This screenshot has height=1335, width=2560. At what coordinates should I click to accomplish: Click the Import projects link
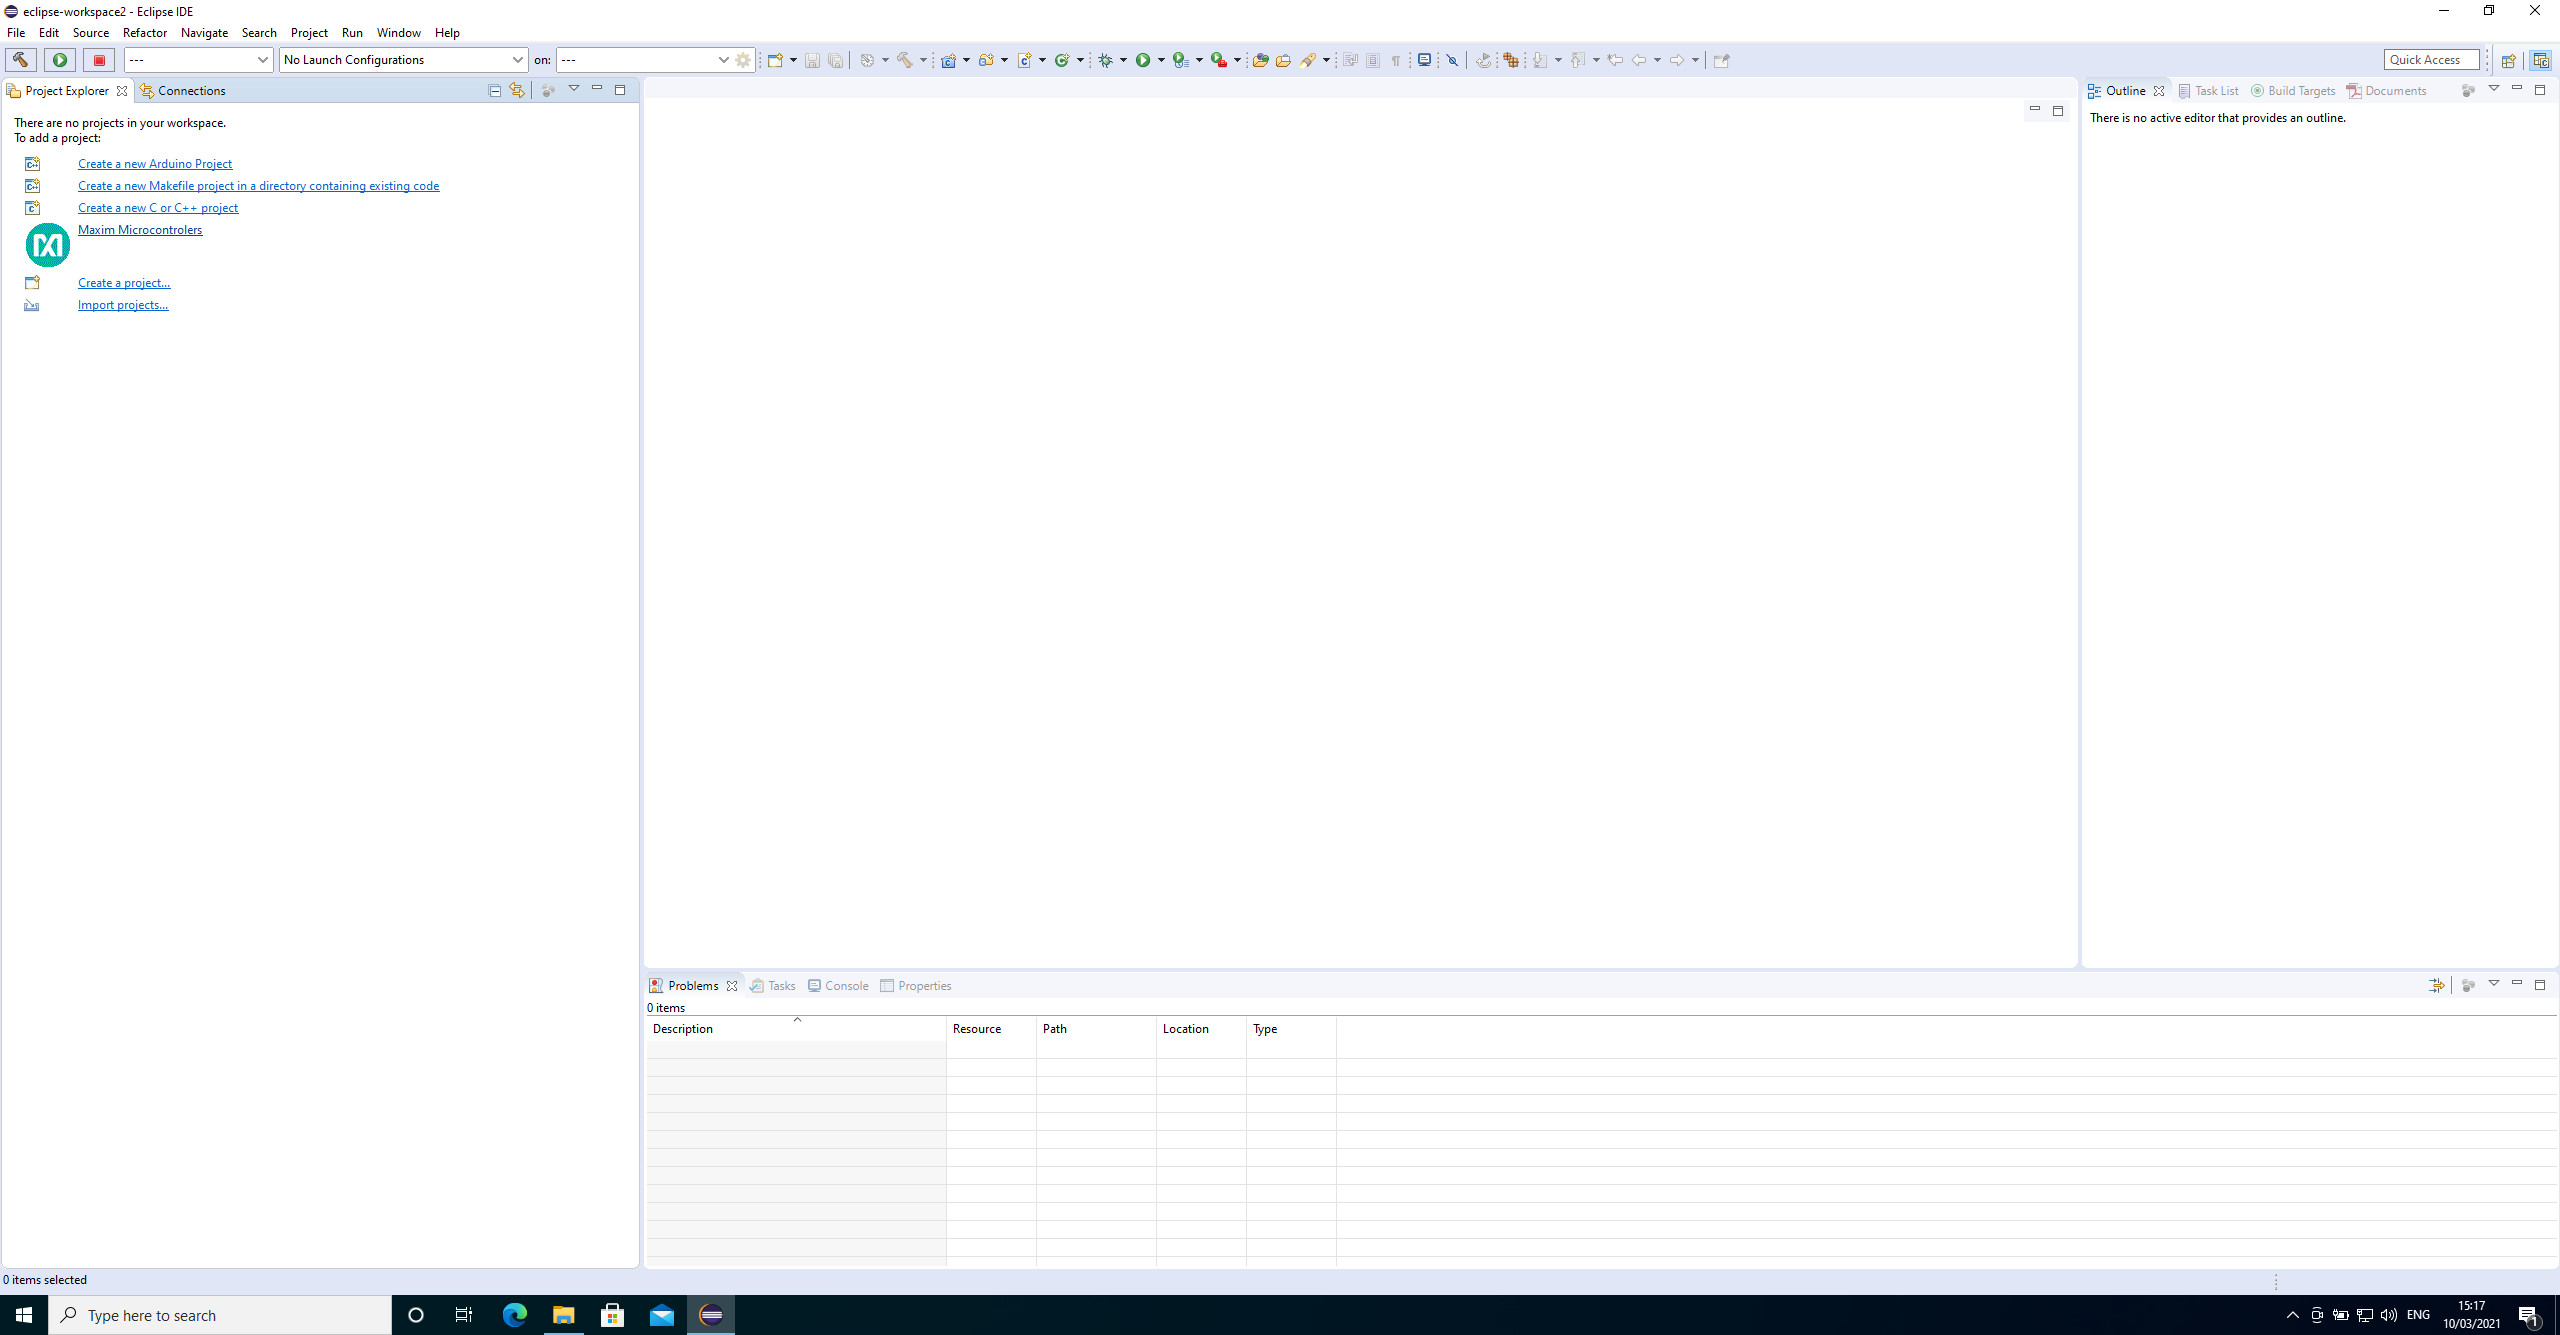point(123,304)
